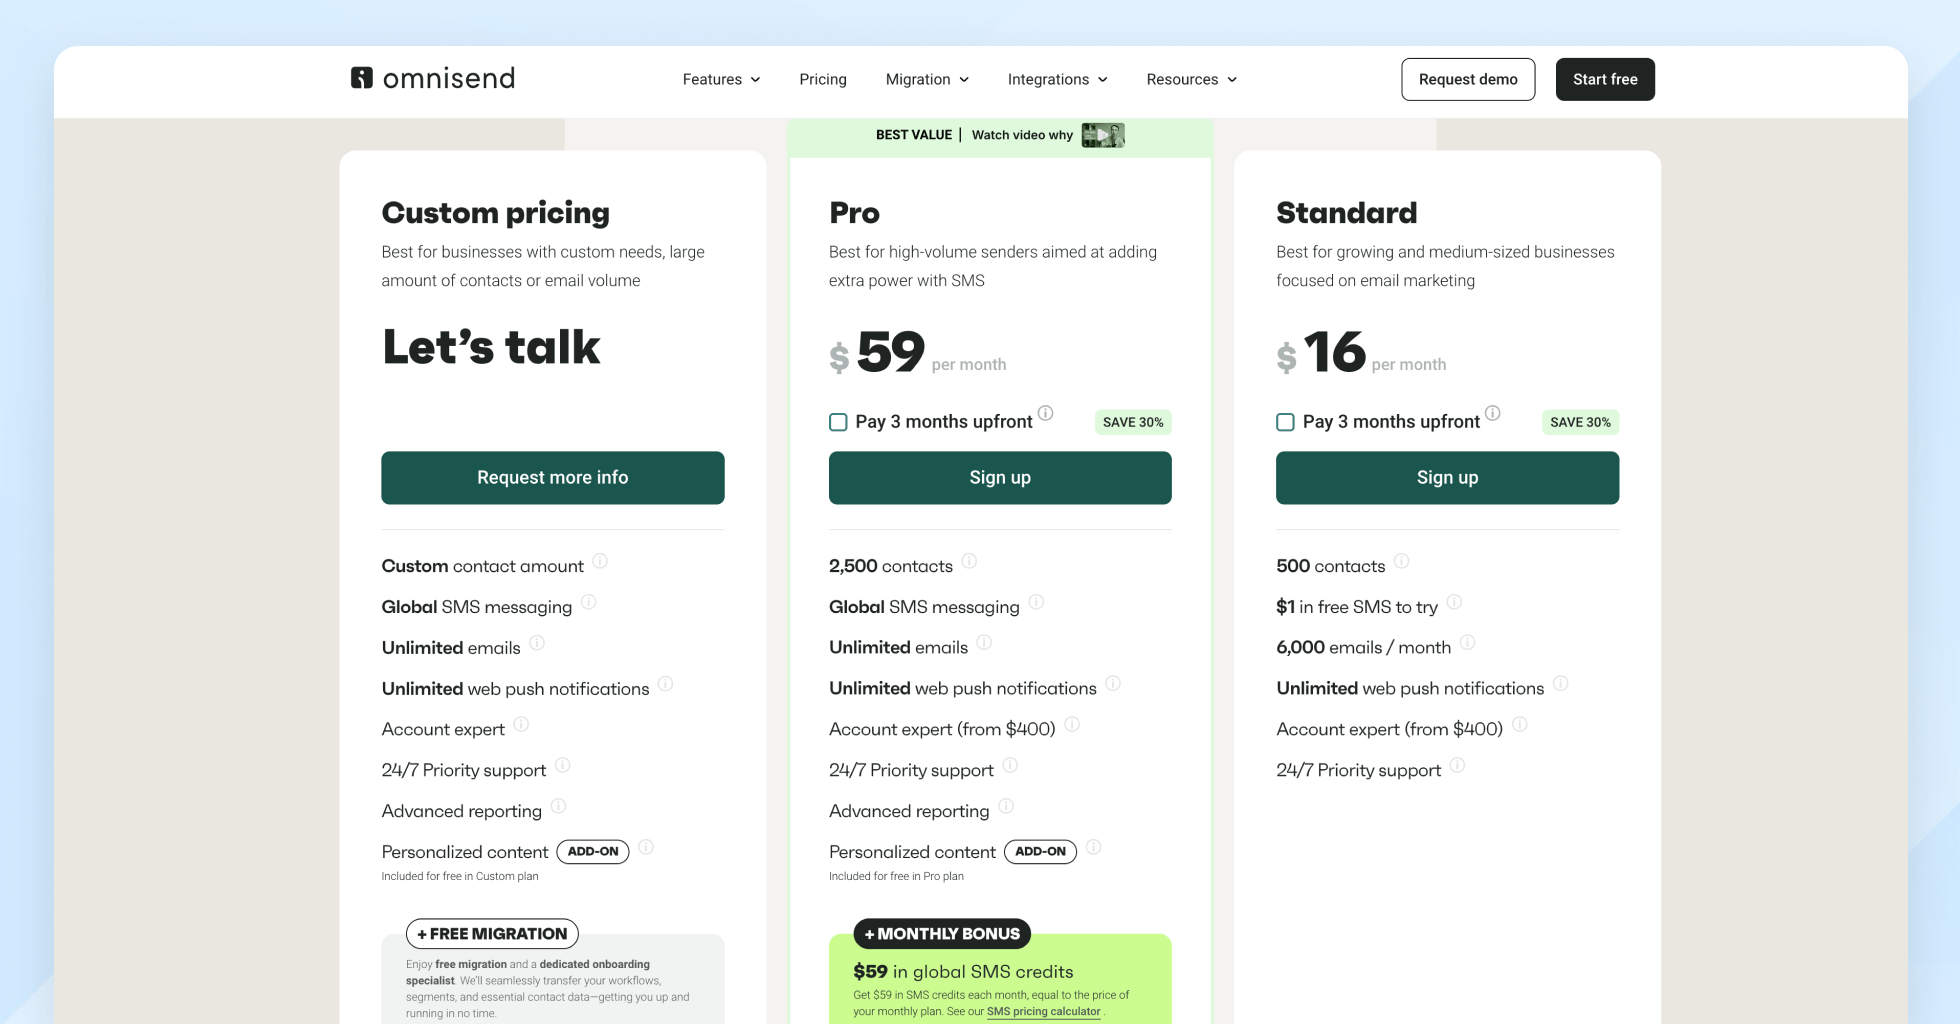Check Pay 3 months upfront for Standard plan

tap(1285, 422)
